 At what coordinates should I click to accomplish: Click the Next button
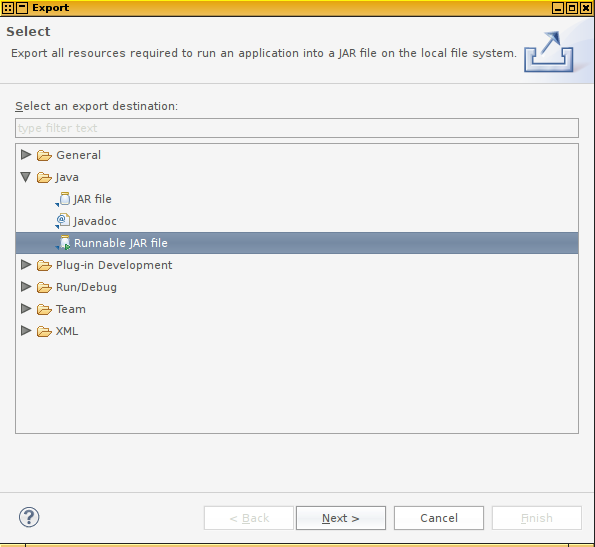pyautogui.click(x=341, y=518)
